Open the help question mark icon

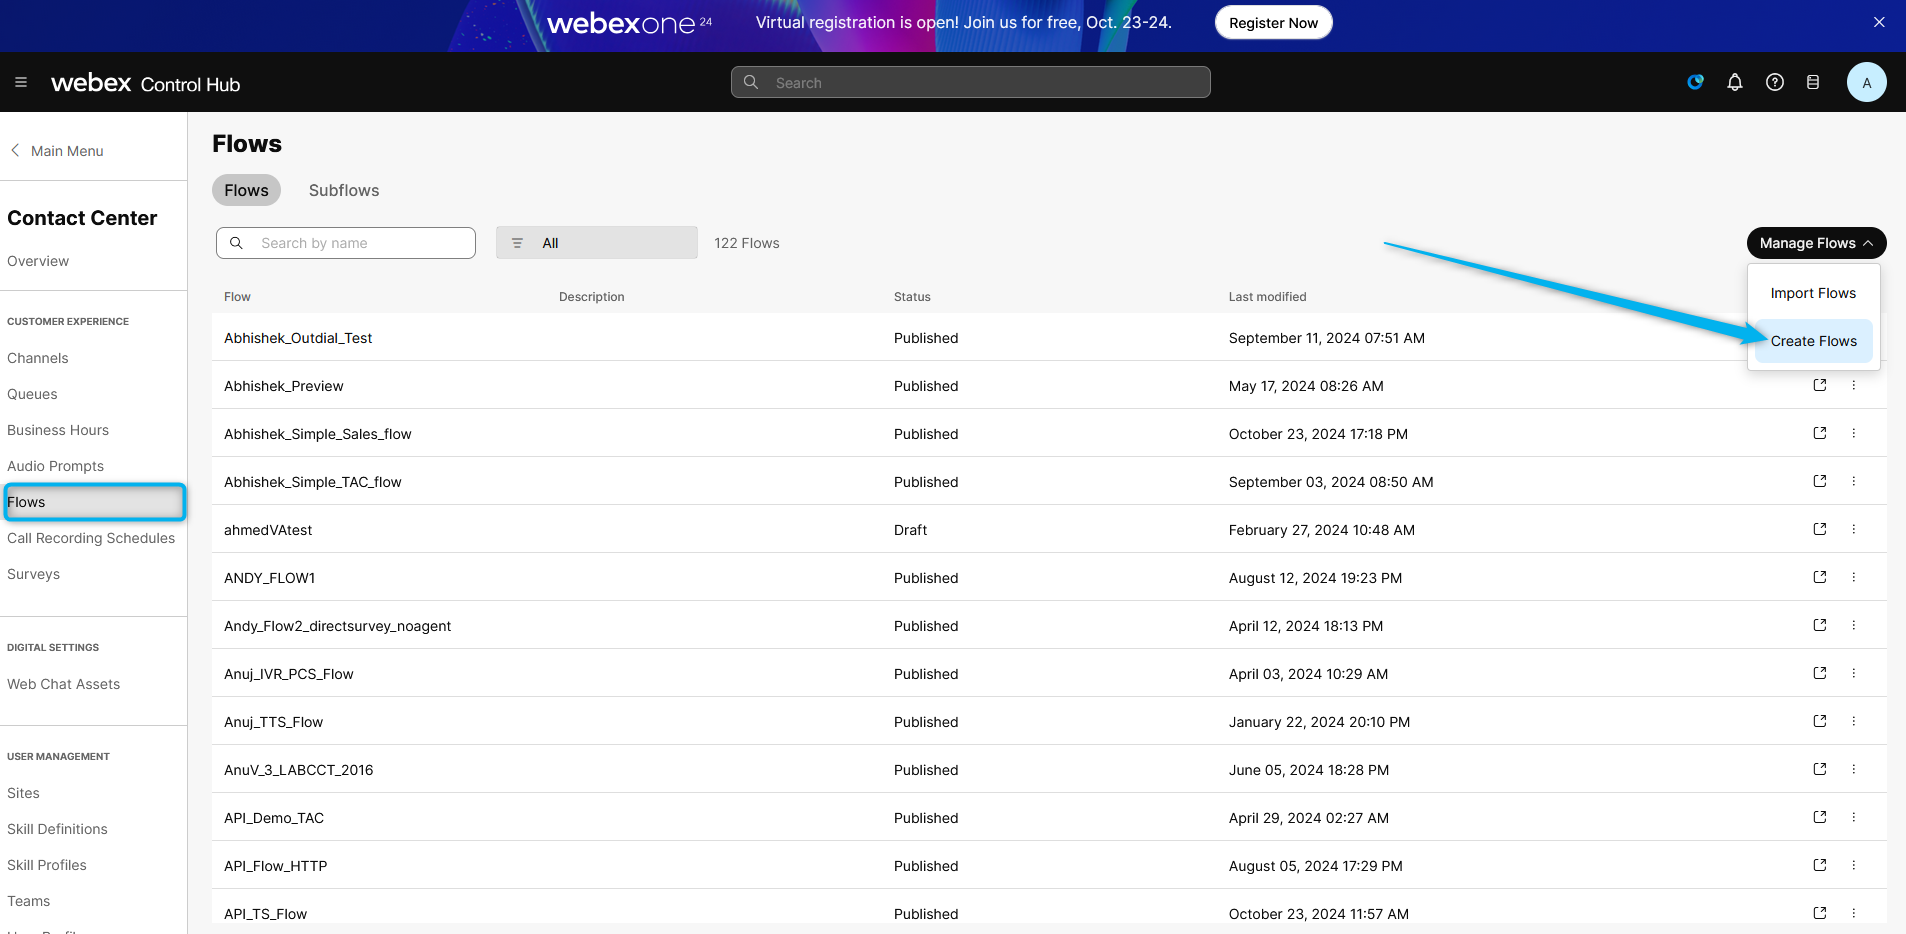[1775, 82]
